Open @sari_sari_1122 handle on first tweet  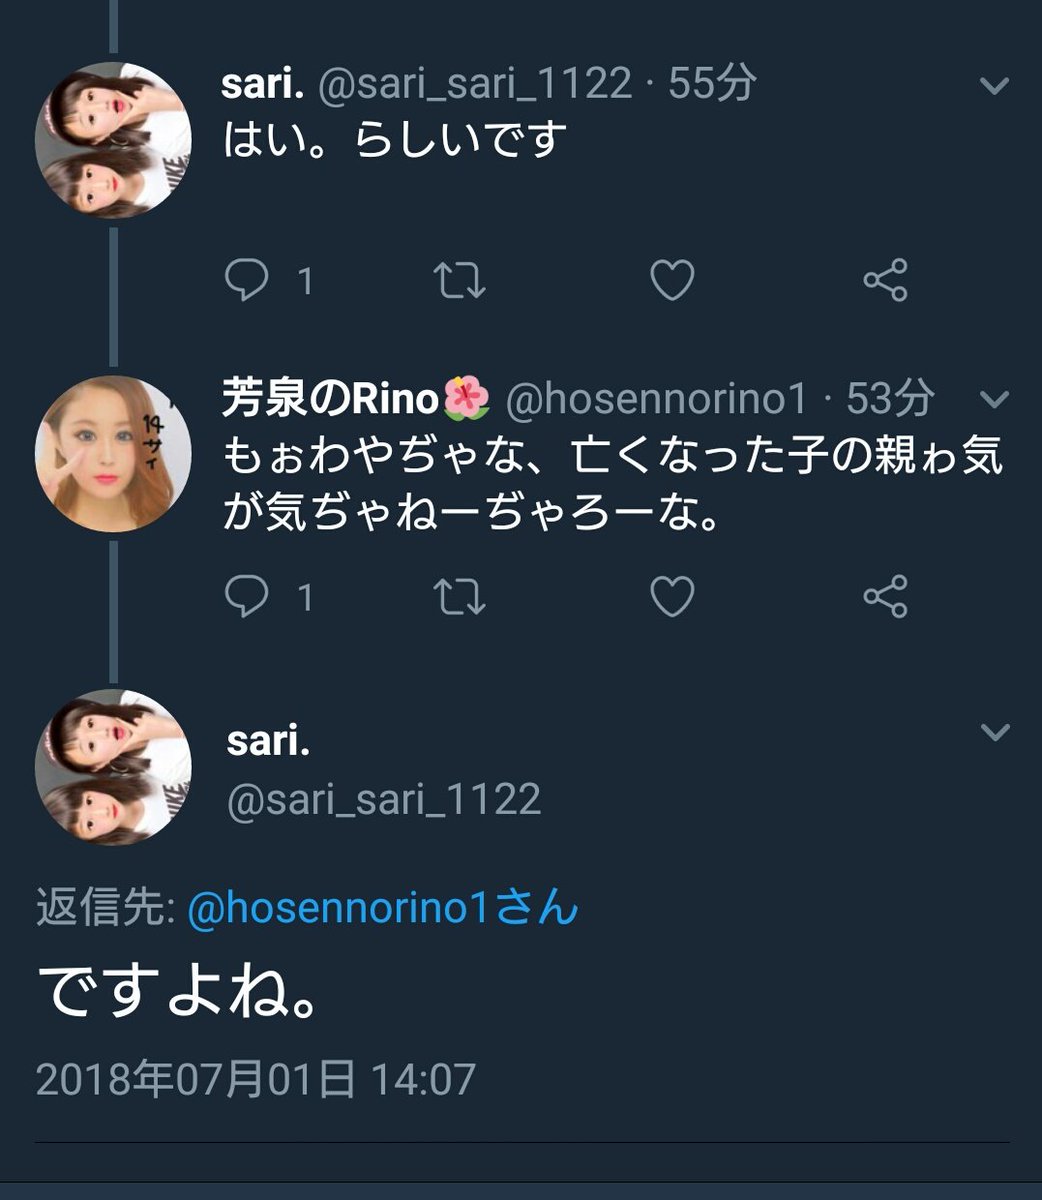coord(475,85)
